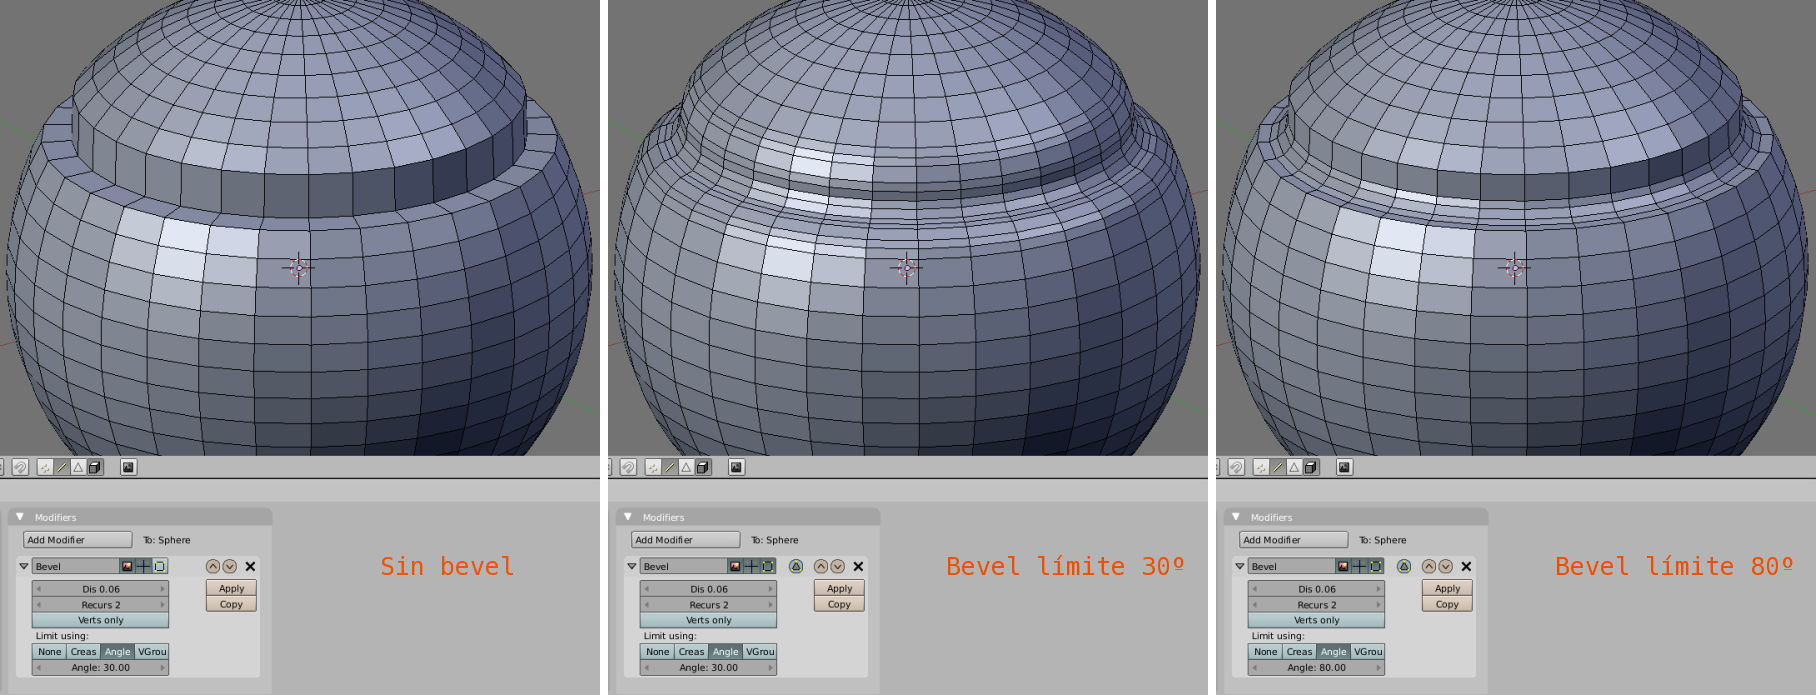1816x695 pixels.
Task: Click Apply button in Bevel límite 80º panel
Action: click(1447, 588)
